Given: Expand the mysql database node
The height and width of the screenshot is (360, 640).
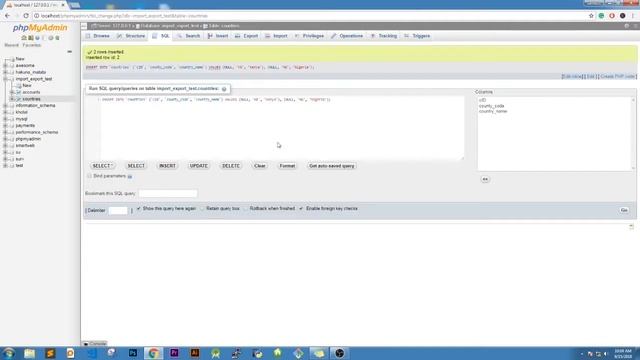Looking at the screenshot, I should pyautogui.click(x=5, y=119).
